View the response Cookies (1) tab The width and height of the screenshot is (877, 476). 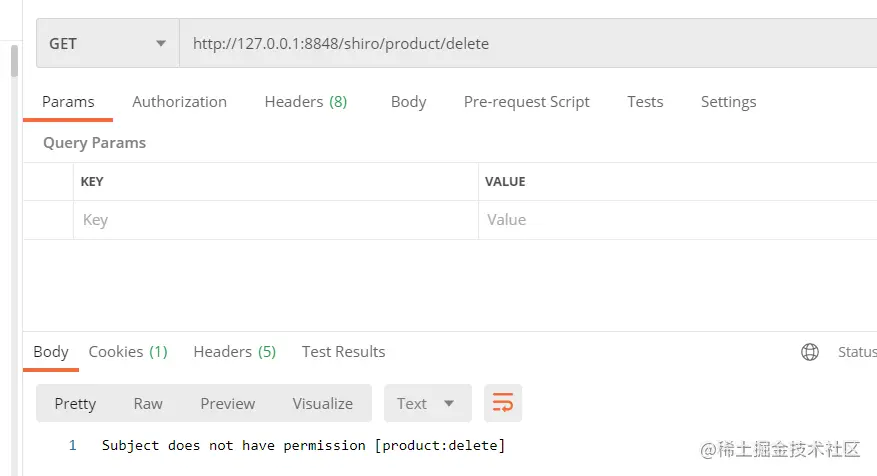[x=128, y=352]
